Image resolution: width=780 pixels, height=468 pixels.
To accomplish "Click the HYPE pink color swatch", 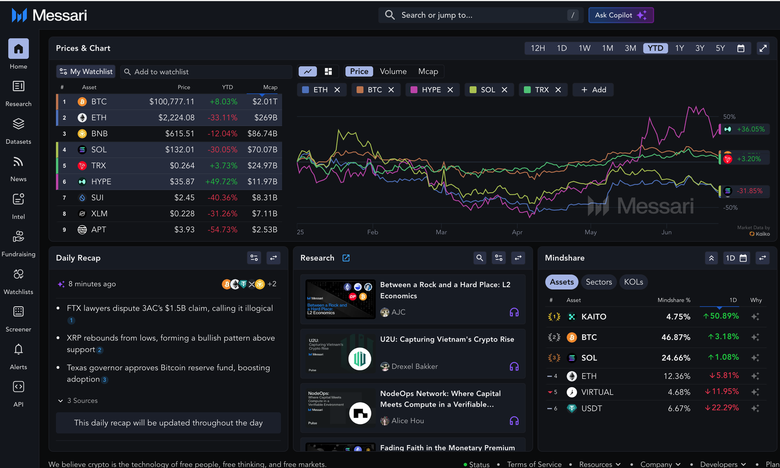I will click(x=414, y=90).
